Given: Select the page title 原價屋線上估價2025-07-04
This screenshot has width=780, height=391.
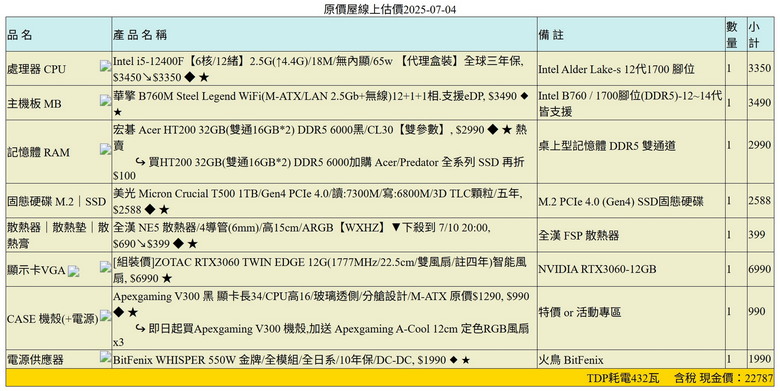Looking at the screenshot, I should point(390,9).
